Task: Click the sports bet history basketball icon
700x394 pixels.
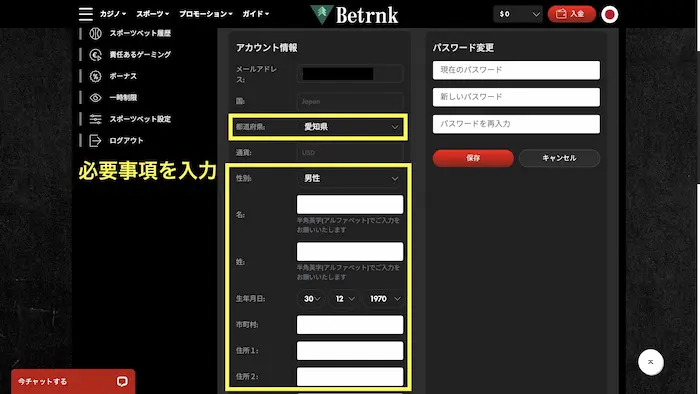Action: click(x=95, y=33)
